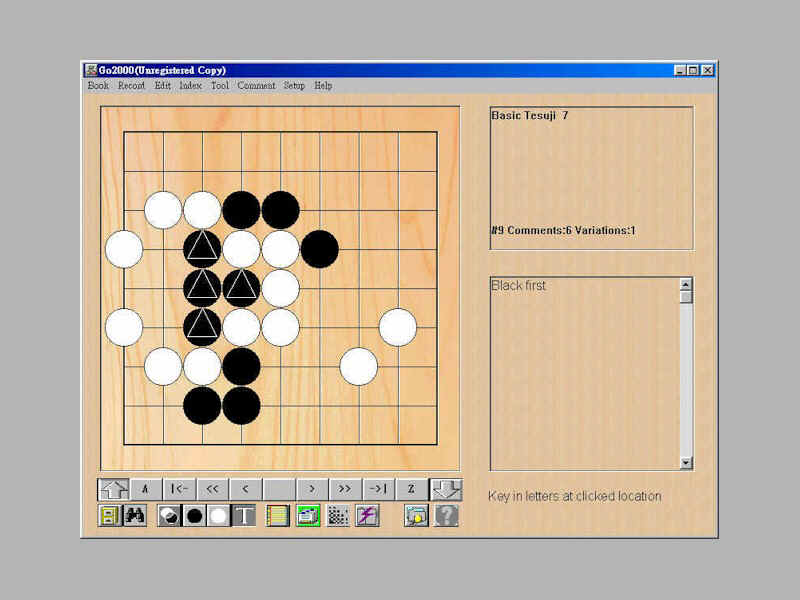The height and width of the screenshot is (600, 800).
Task: Click the purple lightning mark icon
Action: tap(367, 516)
